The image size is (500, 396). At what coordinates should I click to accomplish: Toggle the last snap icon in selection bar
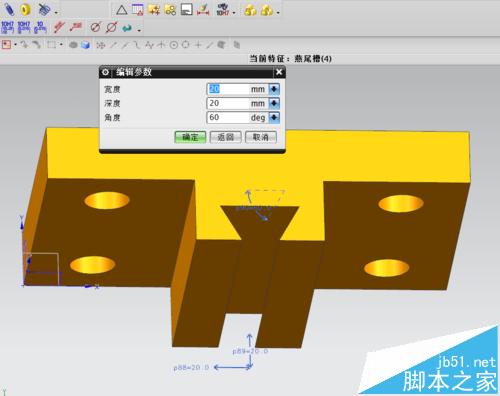237,45
